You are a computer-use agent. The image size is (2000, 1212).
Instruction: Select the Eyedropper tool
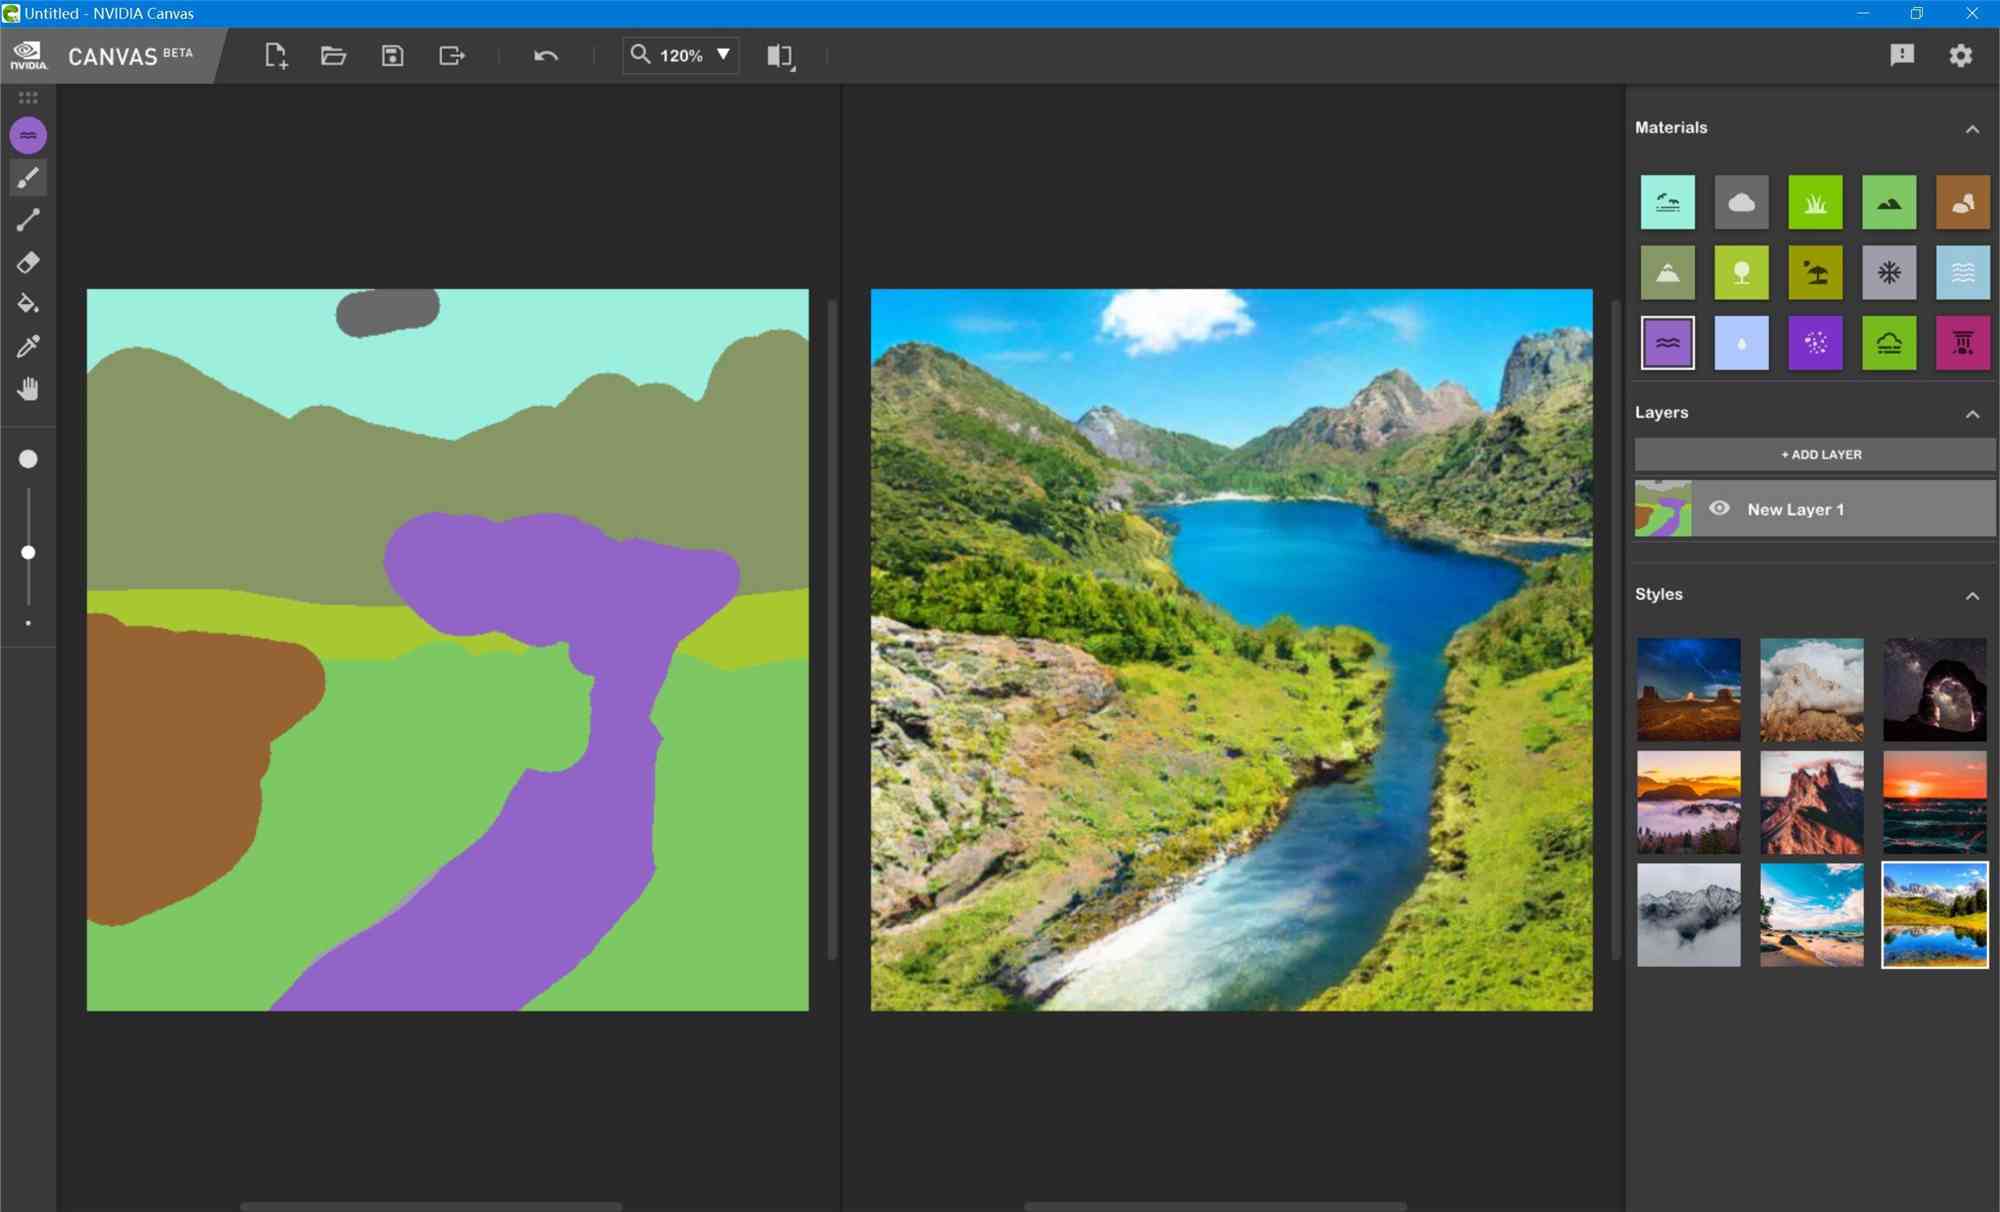coord(27,346)
